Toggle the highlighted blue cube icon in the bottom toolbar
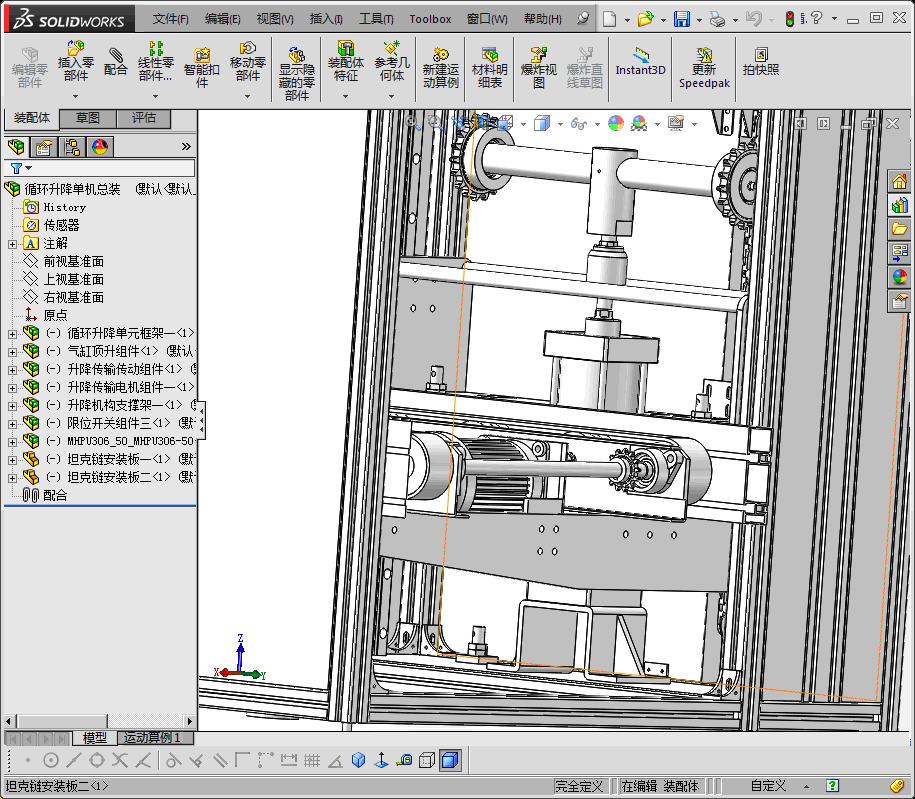The image size is (915, 799). 450,760
